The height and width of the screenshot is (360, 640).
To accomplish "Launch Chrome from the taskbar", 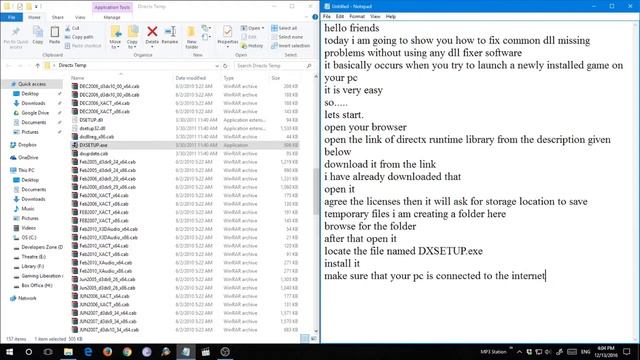I will (127, 351).
